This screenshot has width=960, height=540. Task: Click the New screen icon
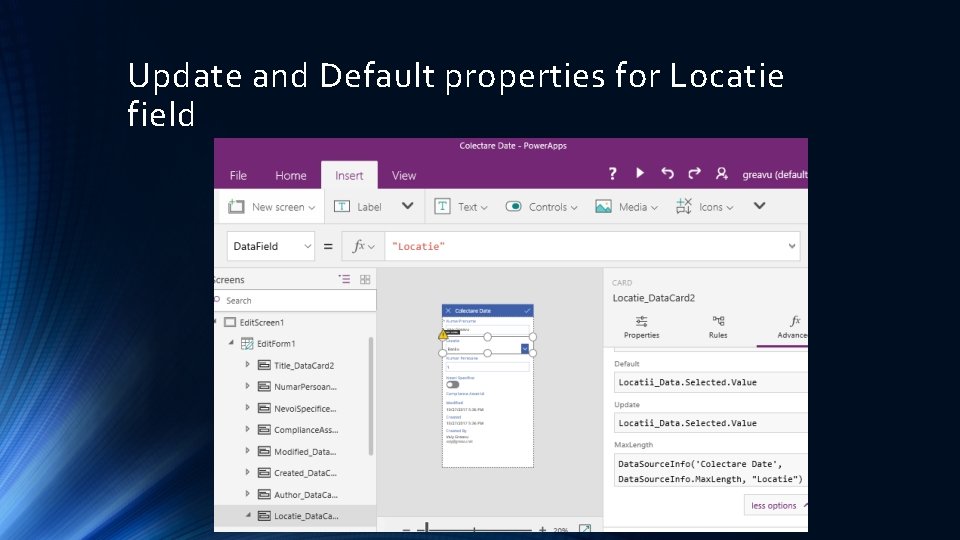click(x=236, y=207)
